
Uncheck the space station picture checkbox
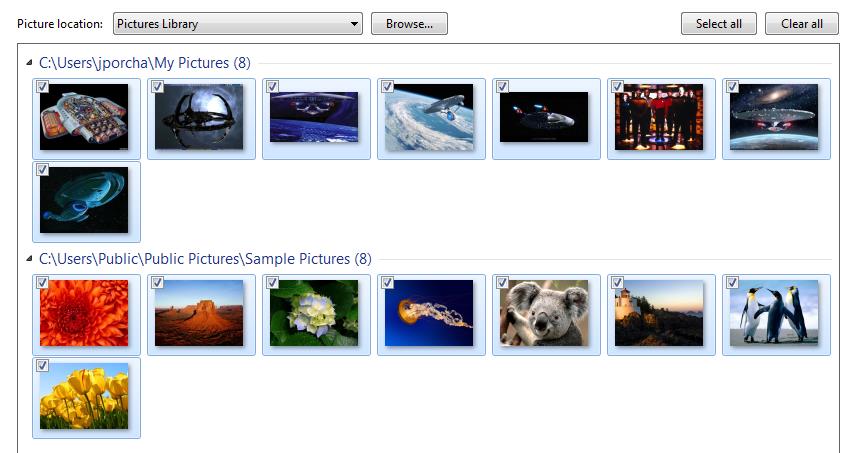157,86
